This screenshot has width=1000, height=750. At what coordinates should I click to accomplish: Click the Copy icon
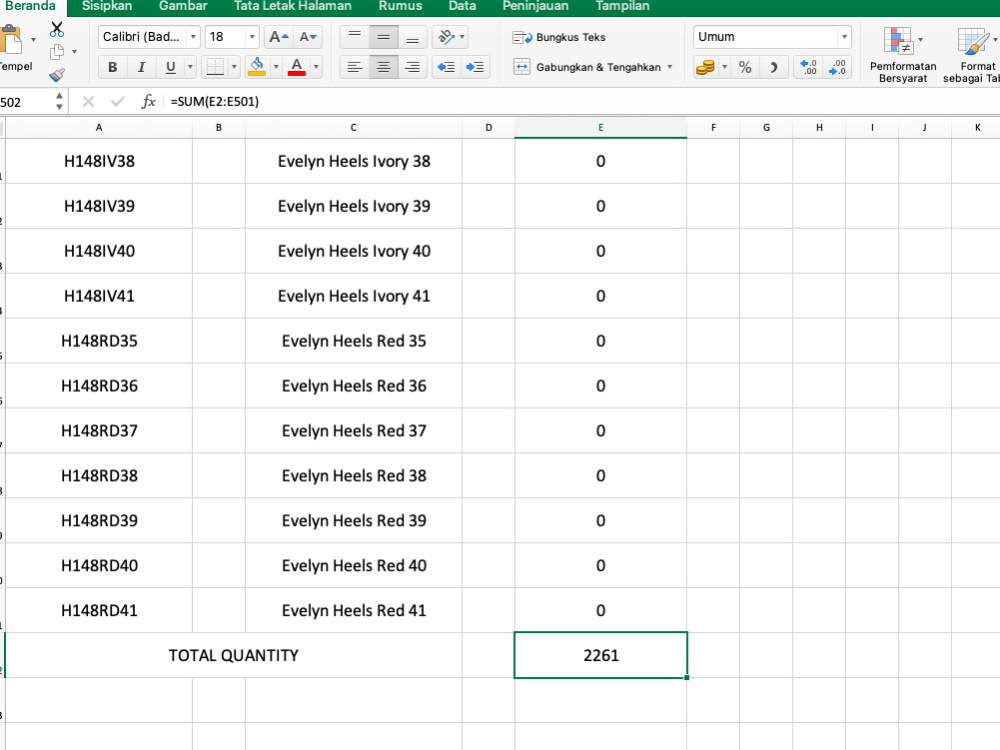[57, 52]
